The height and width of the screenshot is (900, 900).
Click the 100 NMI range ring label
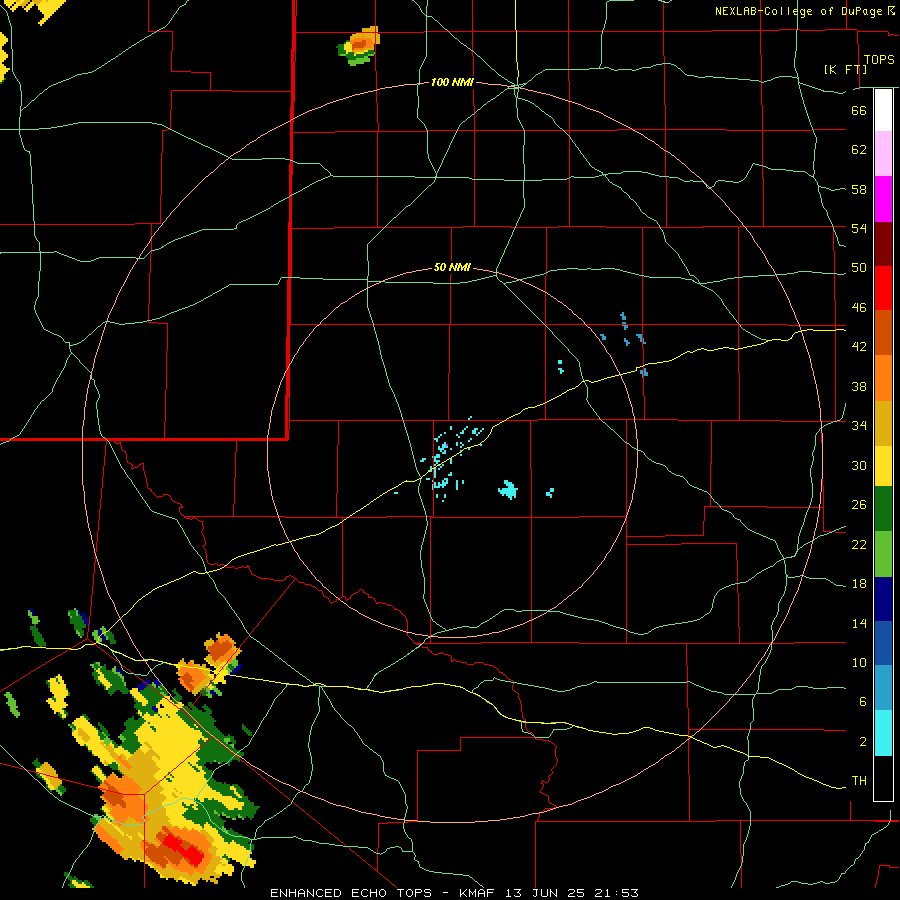452,83
